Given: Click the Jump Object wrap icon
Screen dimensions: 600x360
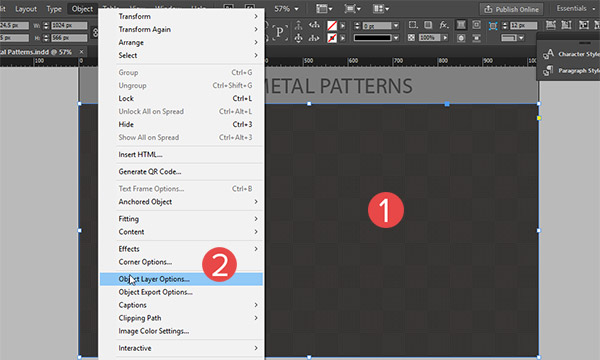Looking at the screenshot, I should pos(476,38).
